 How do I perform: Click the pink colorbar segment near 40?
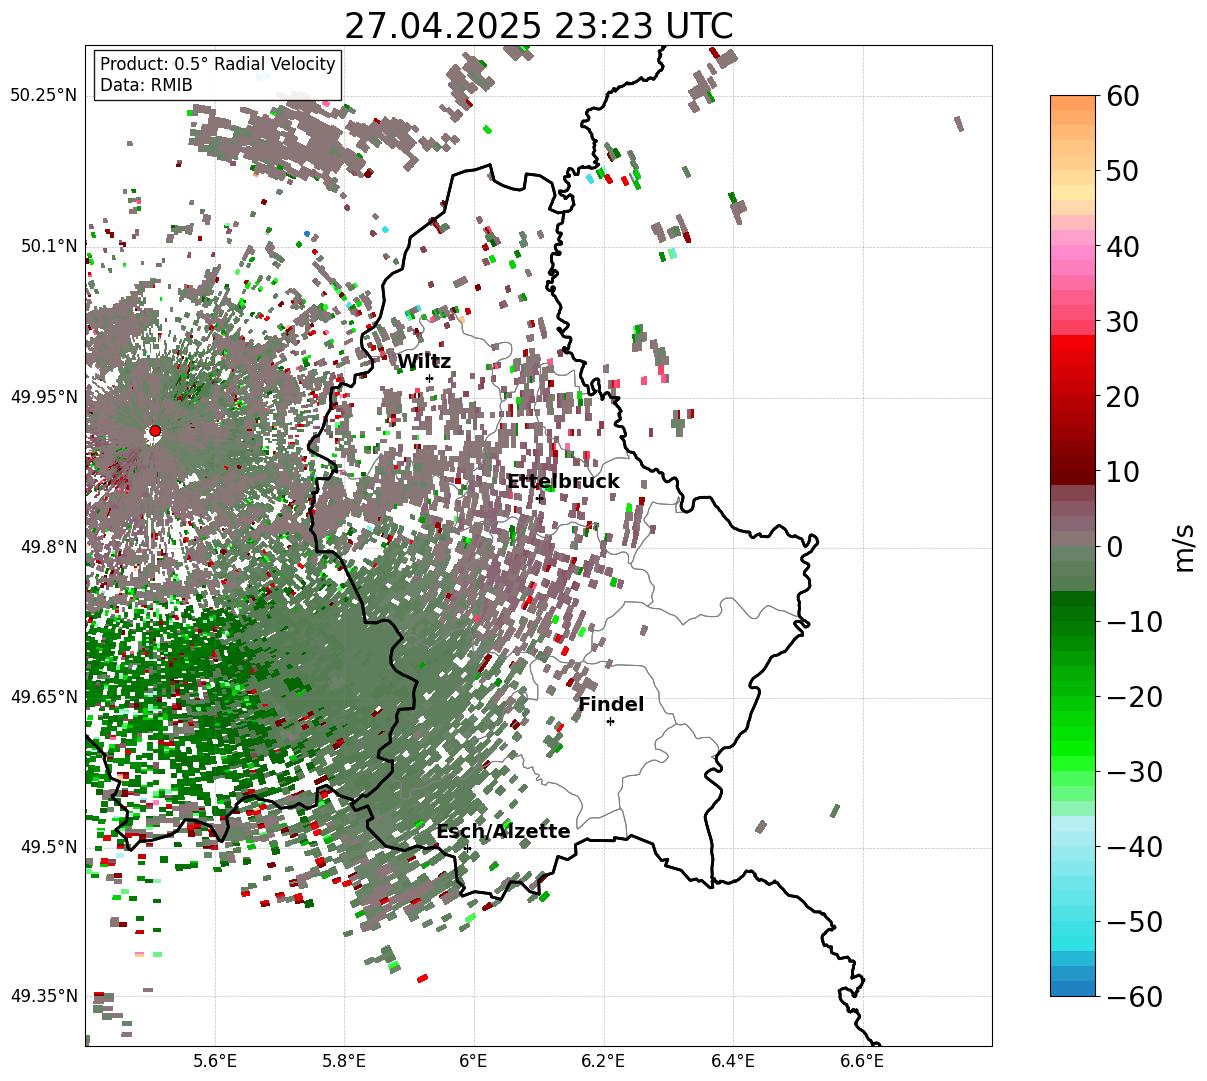[x=1073, y=253]
